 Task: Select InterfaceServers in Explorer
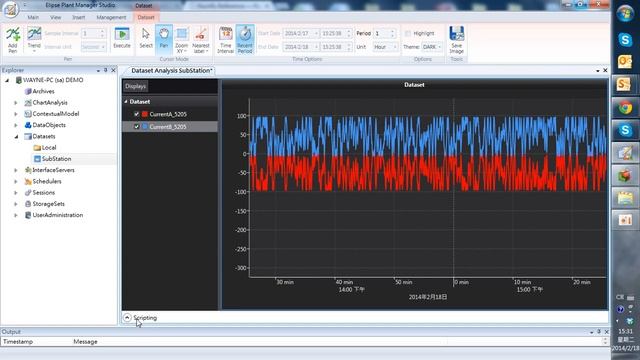(53, 170)
